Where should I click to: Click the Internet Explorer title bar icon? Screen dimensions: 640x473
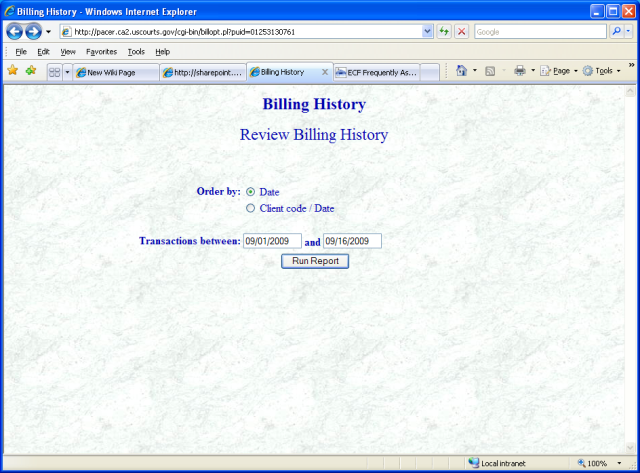[9, 11]
